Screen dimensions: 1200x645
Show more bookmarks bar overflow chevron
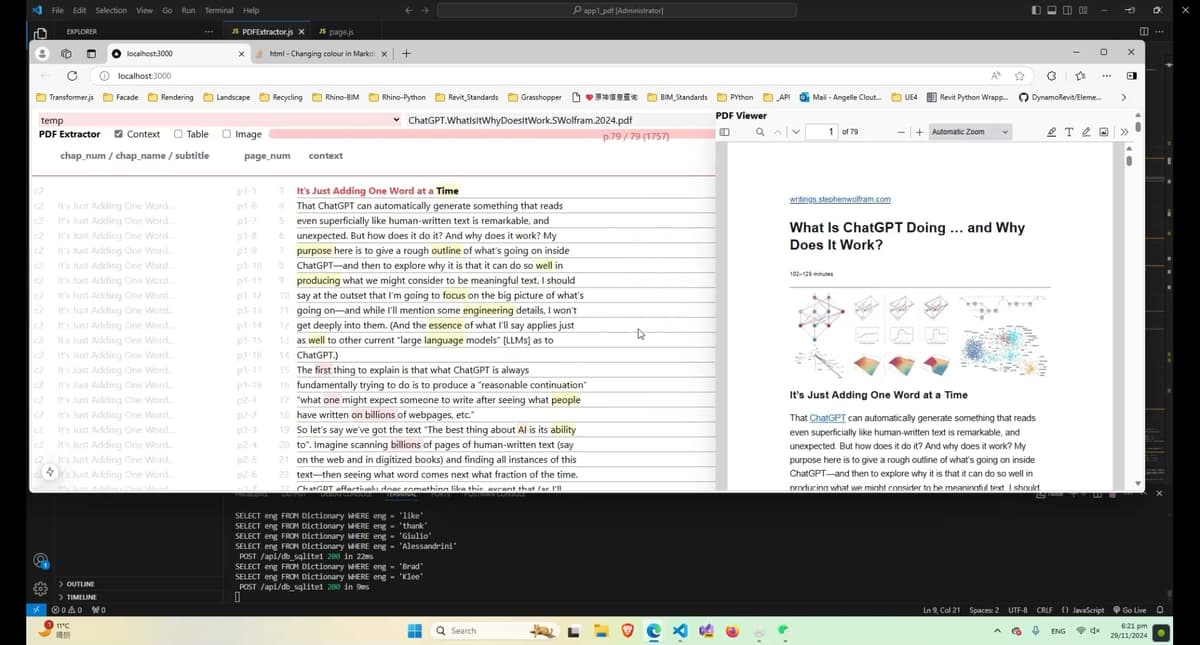pyautogui.click(x=1123, y=97)
